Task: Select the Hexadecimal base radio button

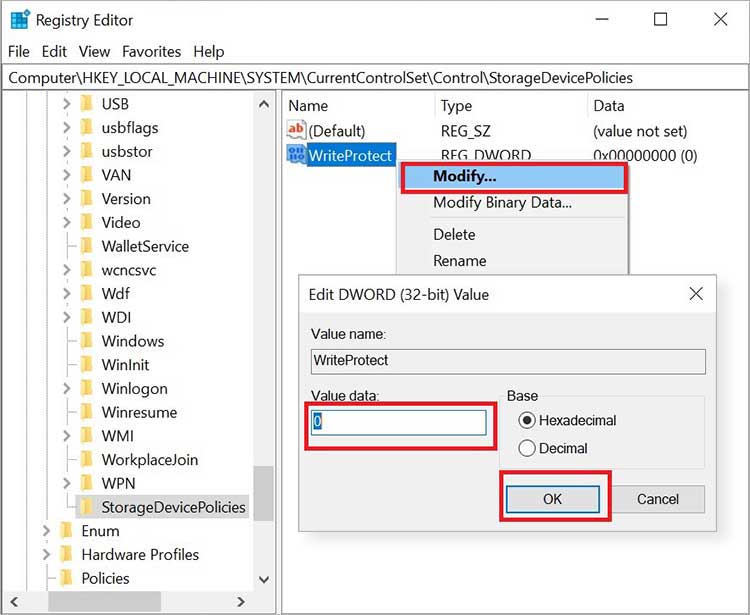Action: tap(527, 420)
